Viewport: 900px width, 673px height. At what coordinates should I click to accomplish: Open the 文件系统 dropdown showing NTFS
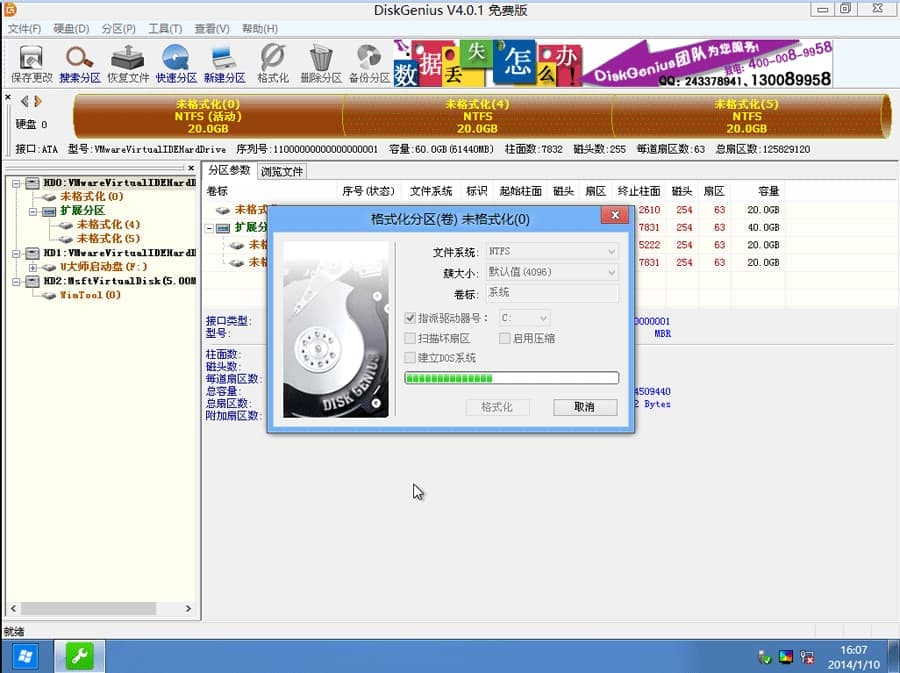coord(553,252)
